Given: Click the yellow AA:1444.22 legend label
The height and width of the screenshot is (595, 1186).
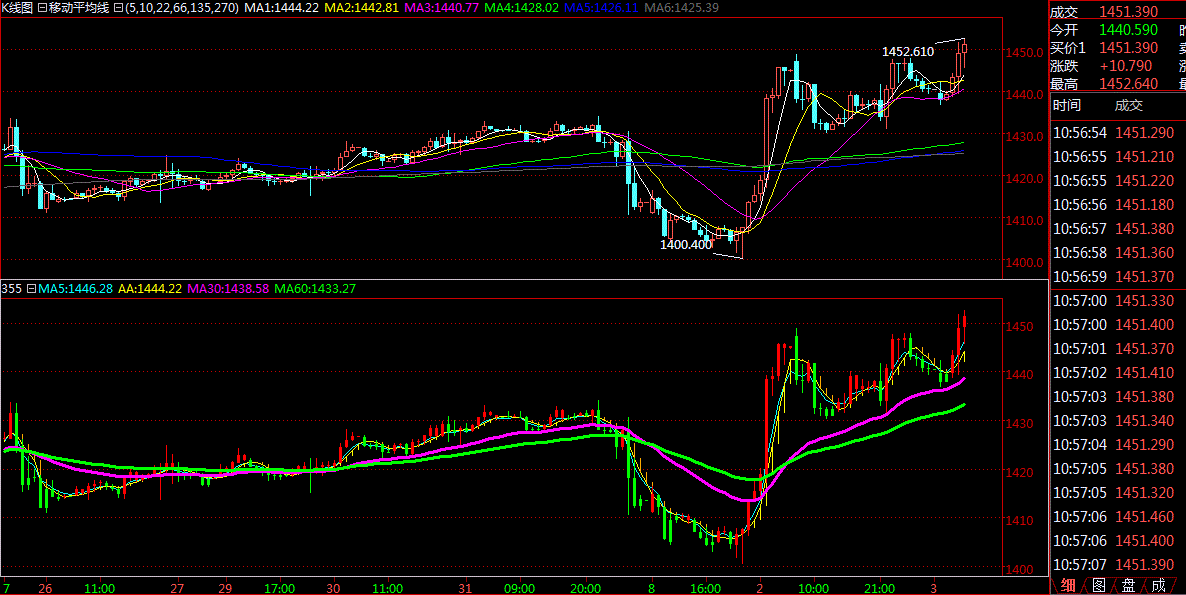Looking at the screenshot, I should tap(150, 289).
